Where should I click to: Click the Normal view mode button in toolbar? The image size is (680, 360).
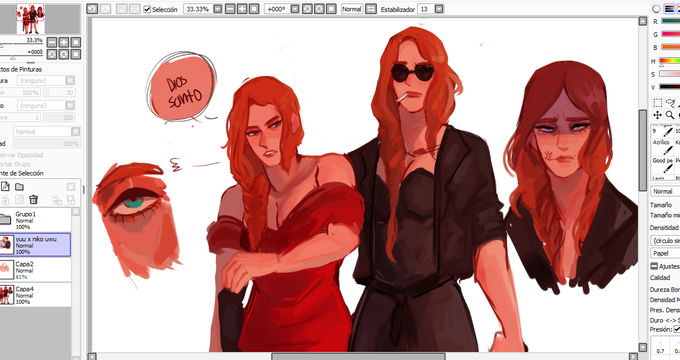(352, 9)
